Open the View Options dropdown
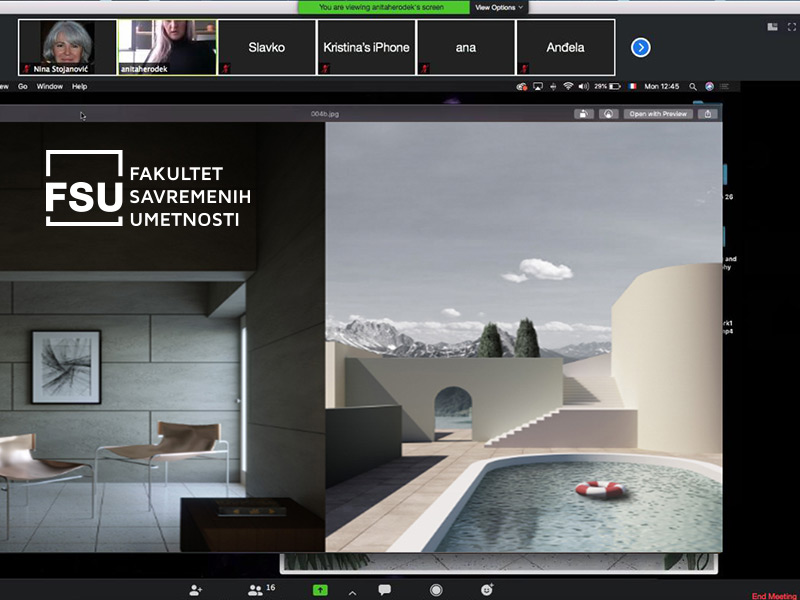Screen dimensions: 800x600 pos(499,7)
